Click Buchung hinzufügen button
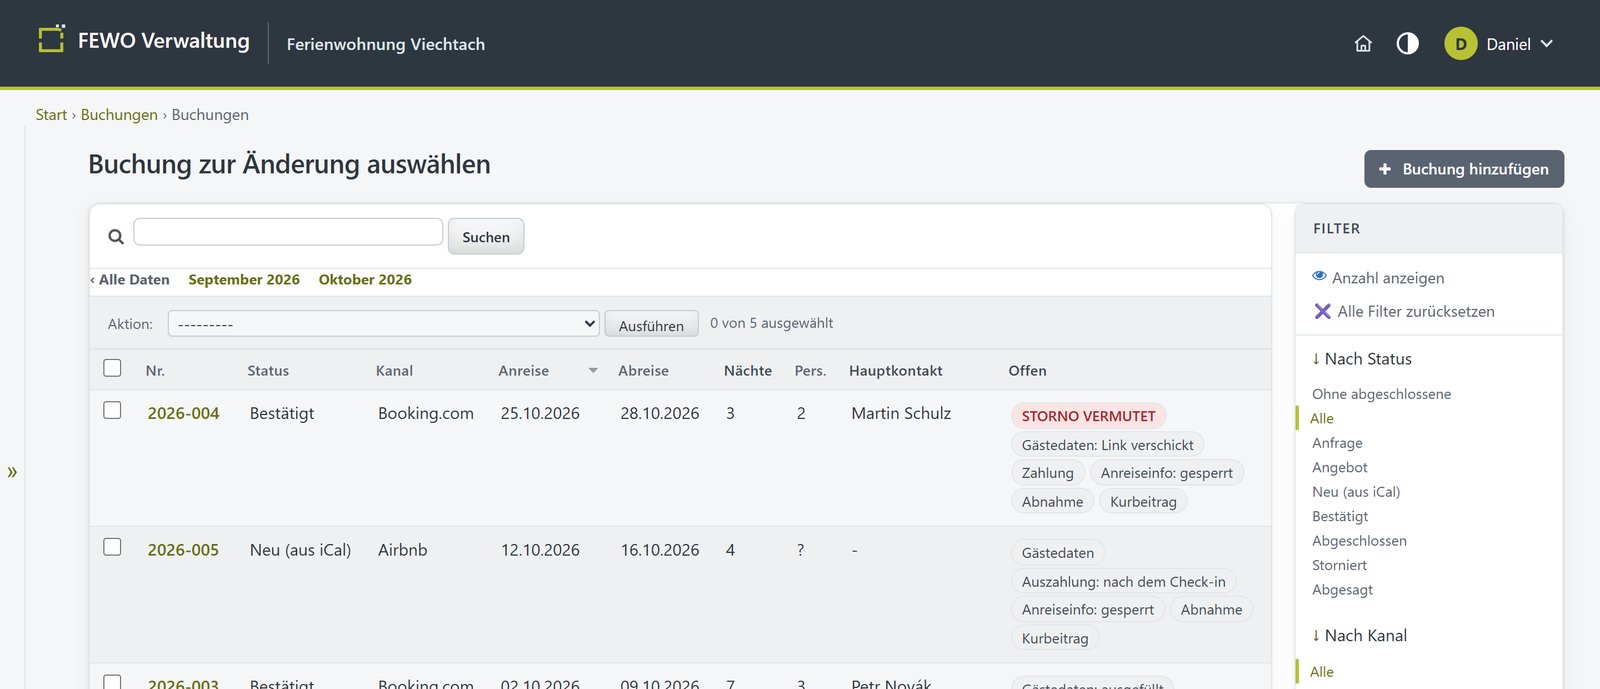Viewport: 1600px width, 689px height. click(x=1464, y=169)
